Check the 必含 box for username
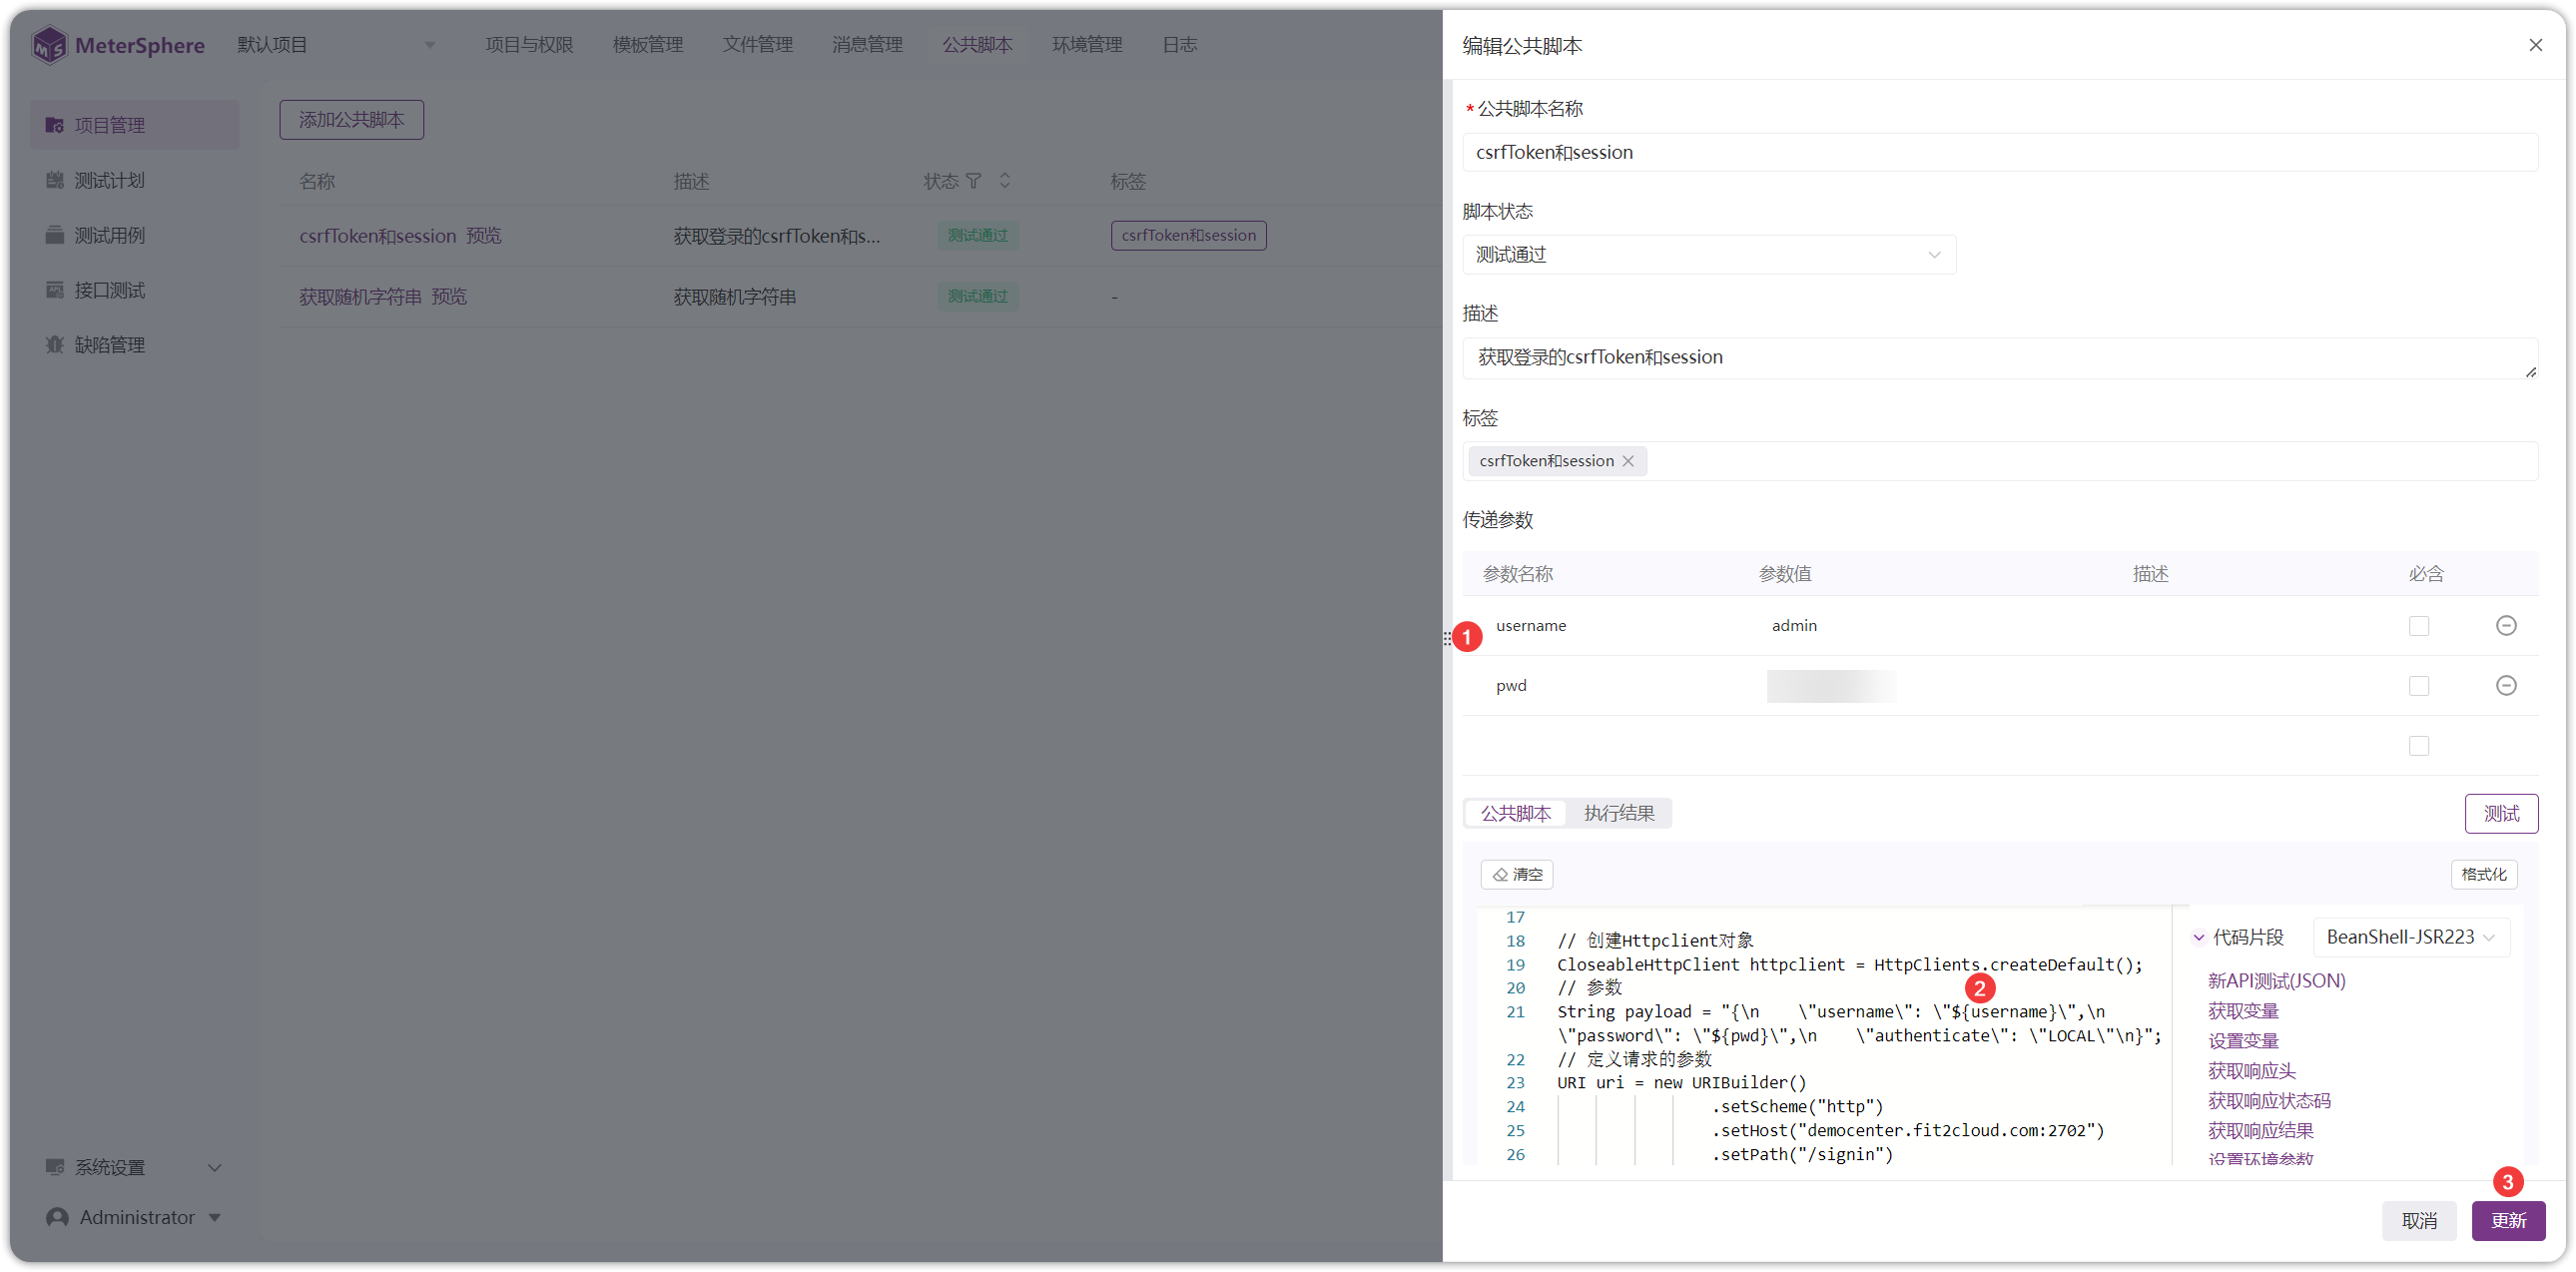 2418,626
